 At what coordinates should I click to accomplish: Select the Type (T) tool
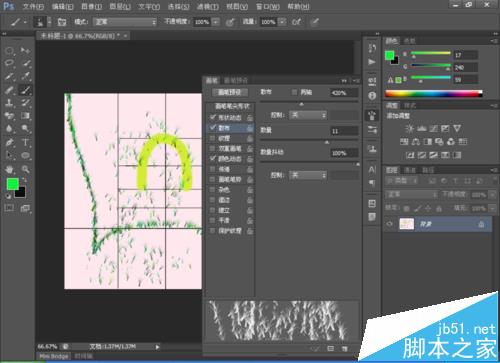pyautogui.click(x=25, y=143)
